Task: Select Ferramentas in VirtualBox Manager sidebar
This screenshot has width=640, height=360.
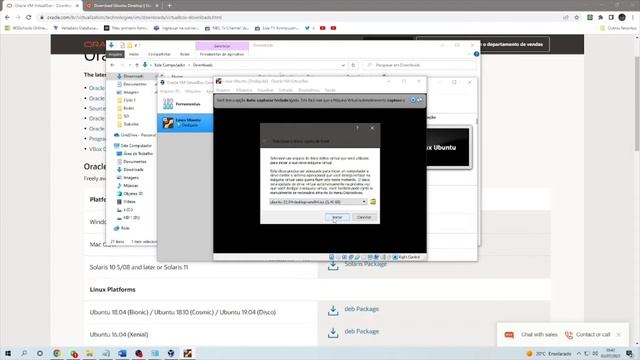Action: coord(185,104)
